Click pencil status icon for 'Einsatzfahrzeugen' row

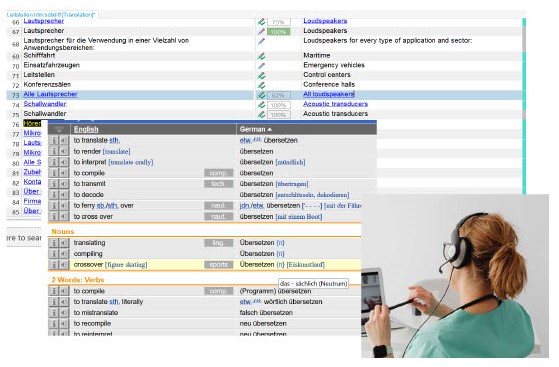tap(262, 66)
